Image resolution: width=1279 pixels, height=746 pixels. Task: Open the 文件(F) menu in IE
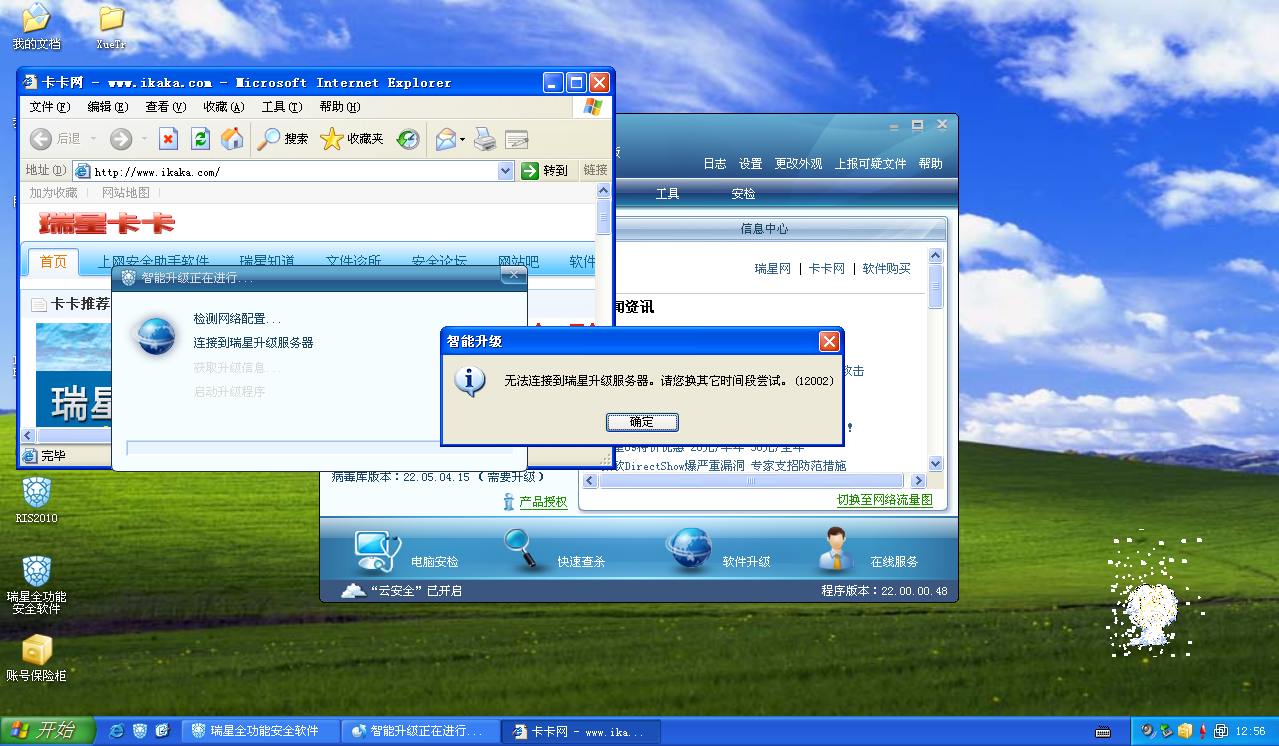click(x=49, y=107)
